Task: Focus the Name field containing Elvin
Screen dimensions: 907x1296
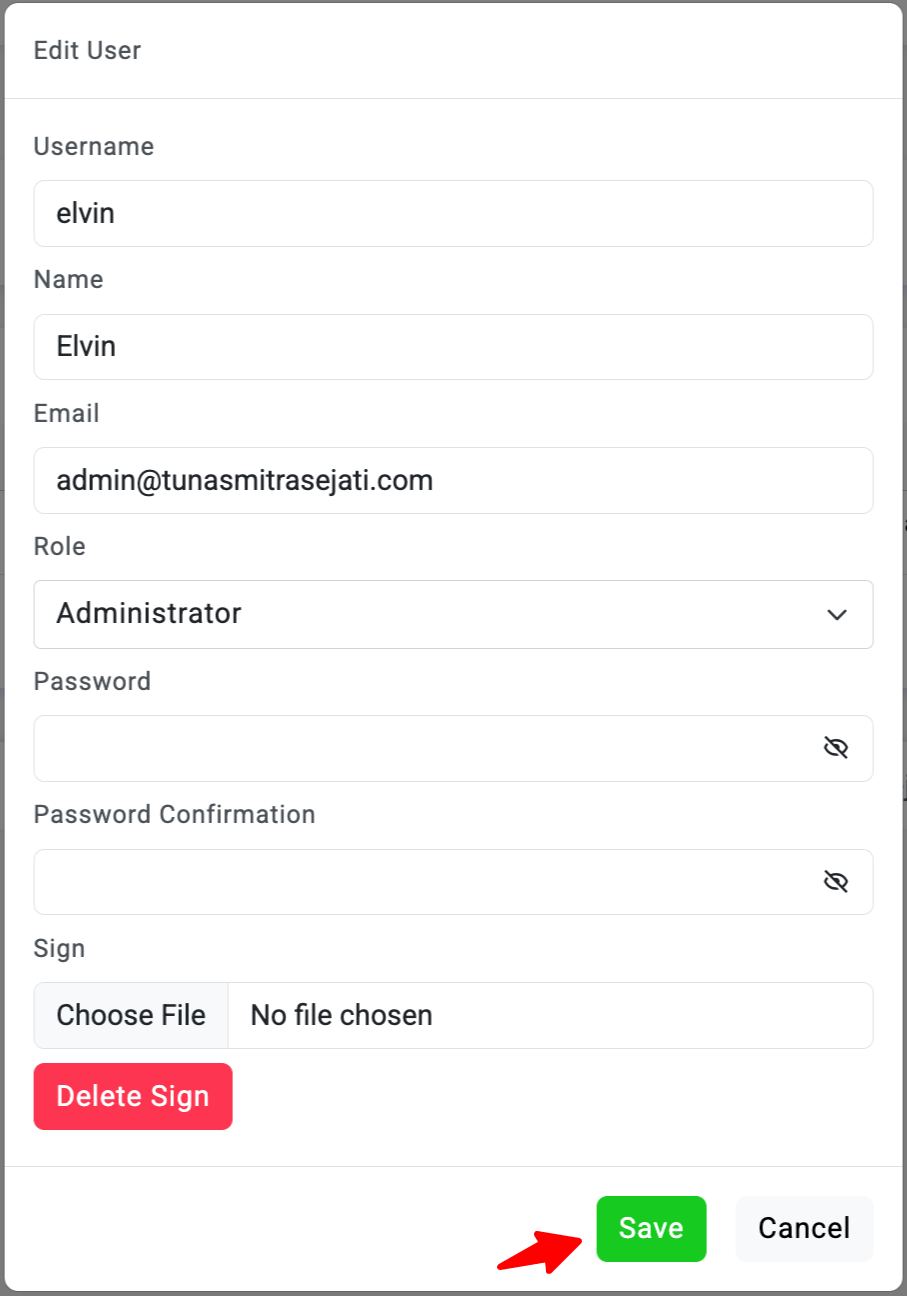Action: click(453, 347)
